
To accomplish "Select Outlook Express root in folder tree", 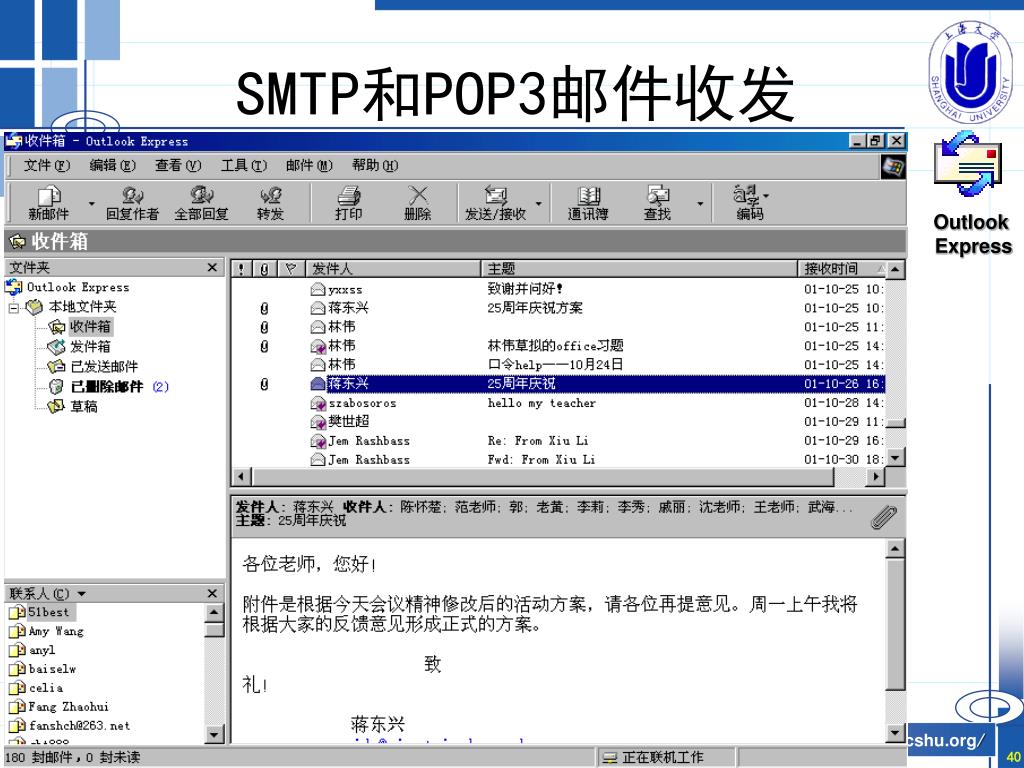I will click(x=67, y=287).
